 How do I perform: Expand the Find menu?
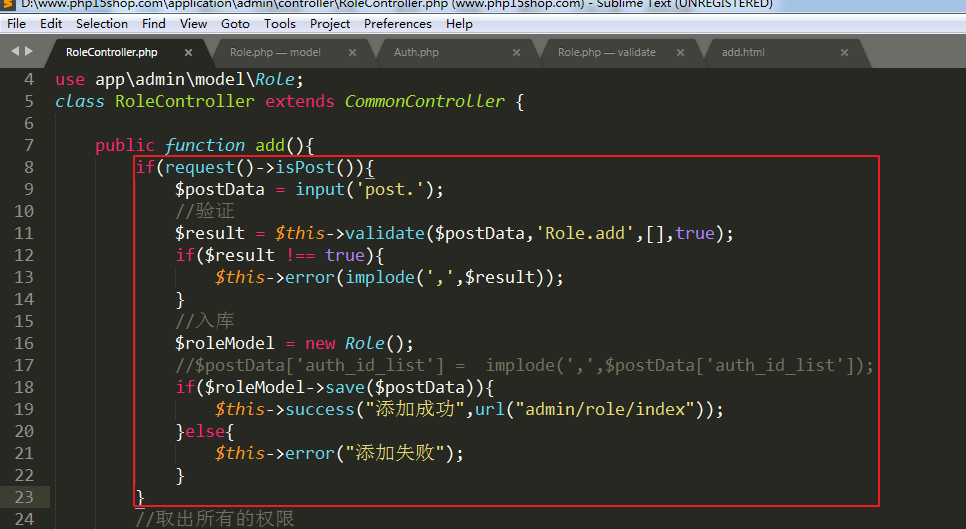coord(154,23)
